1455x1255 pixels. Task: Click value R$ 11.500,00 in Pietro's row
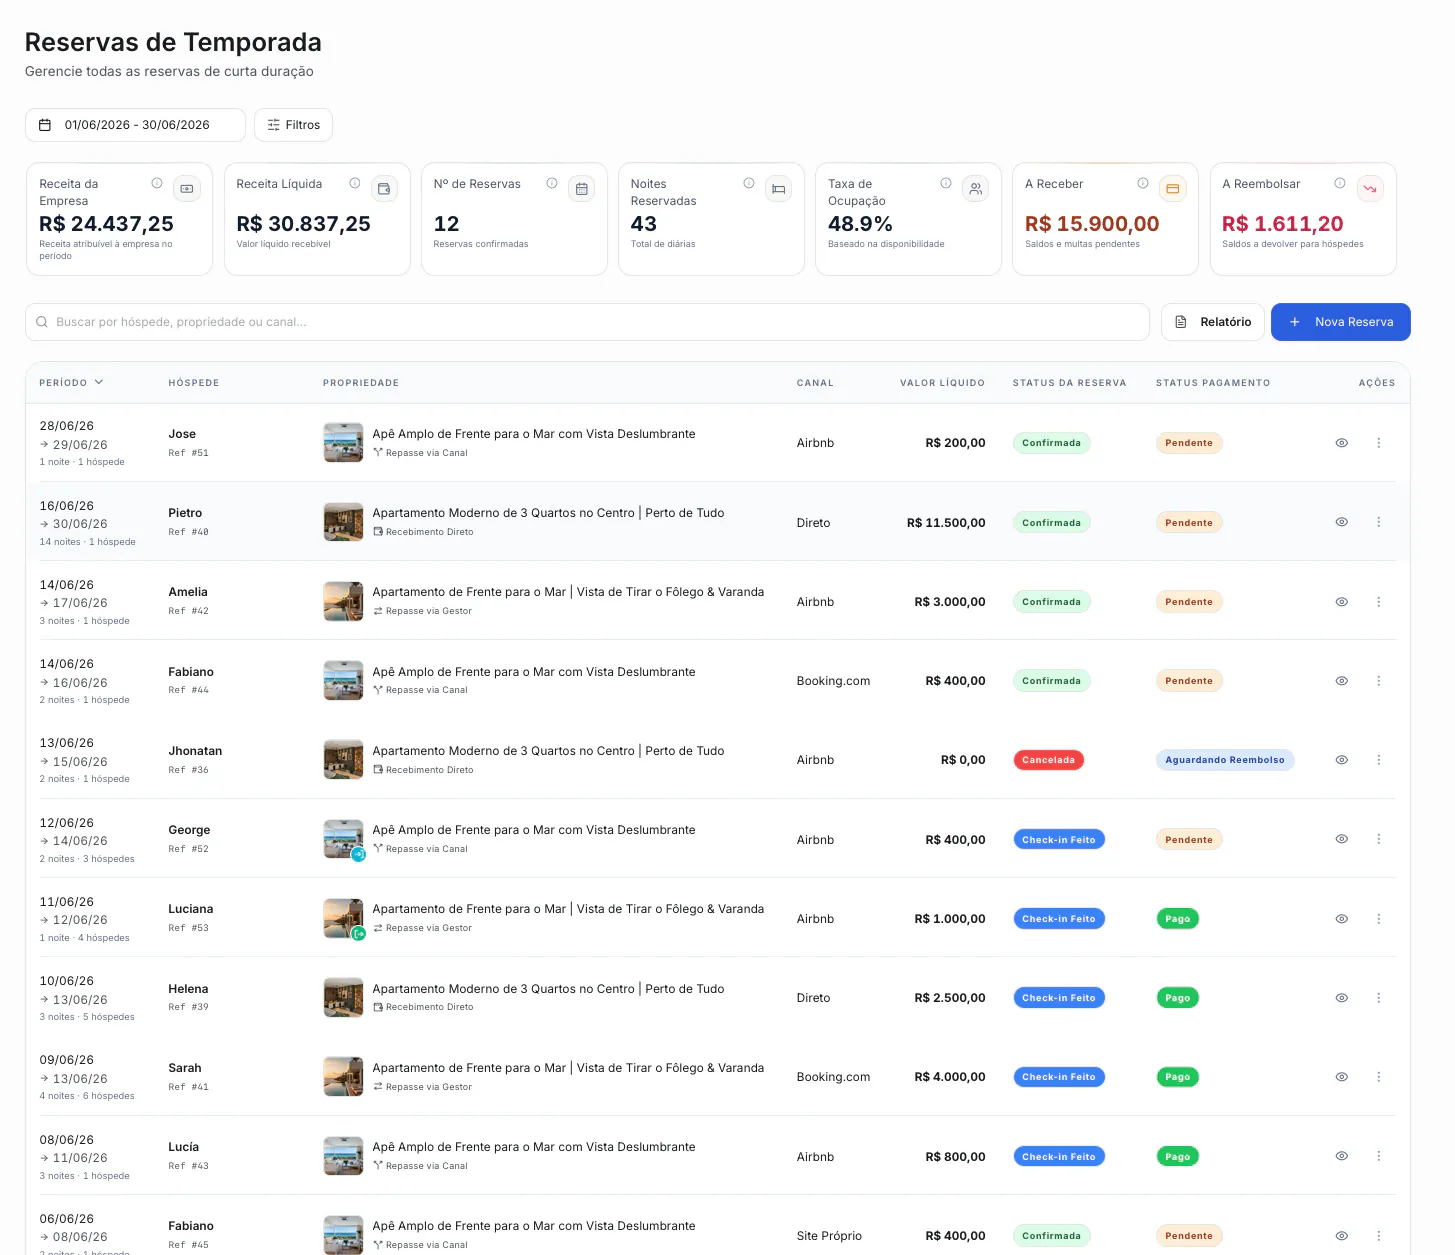point(946,523)
